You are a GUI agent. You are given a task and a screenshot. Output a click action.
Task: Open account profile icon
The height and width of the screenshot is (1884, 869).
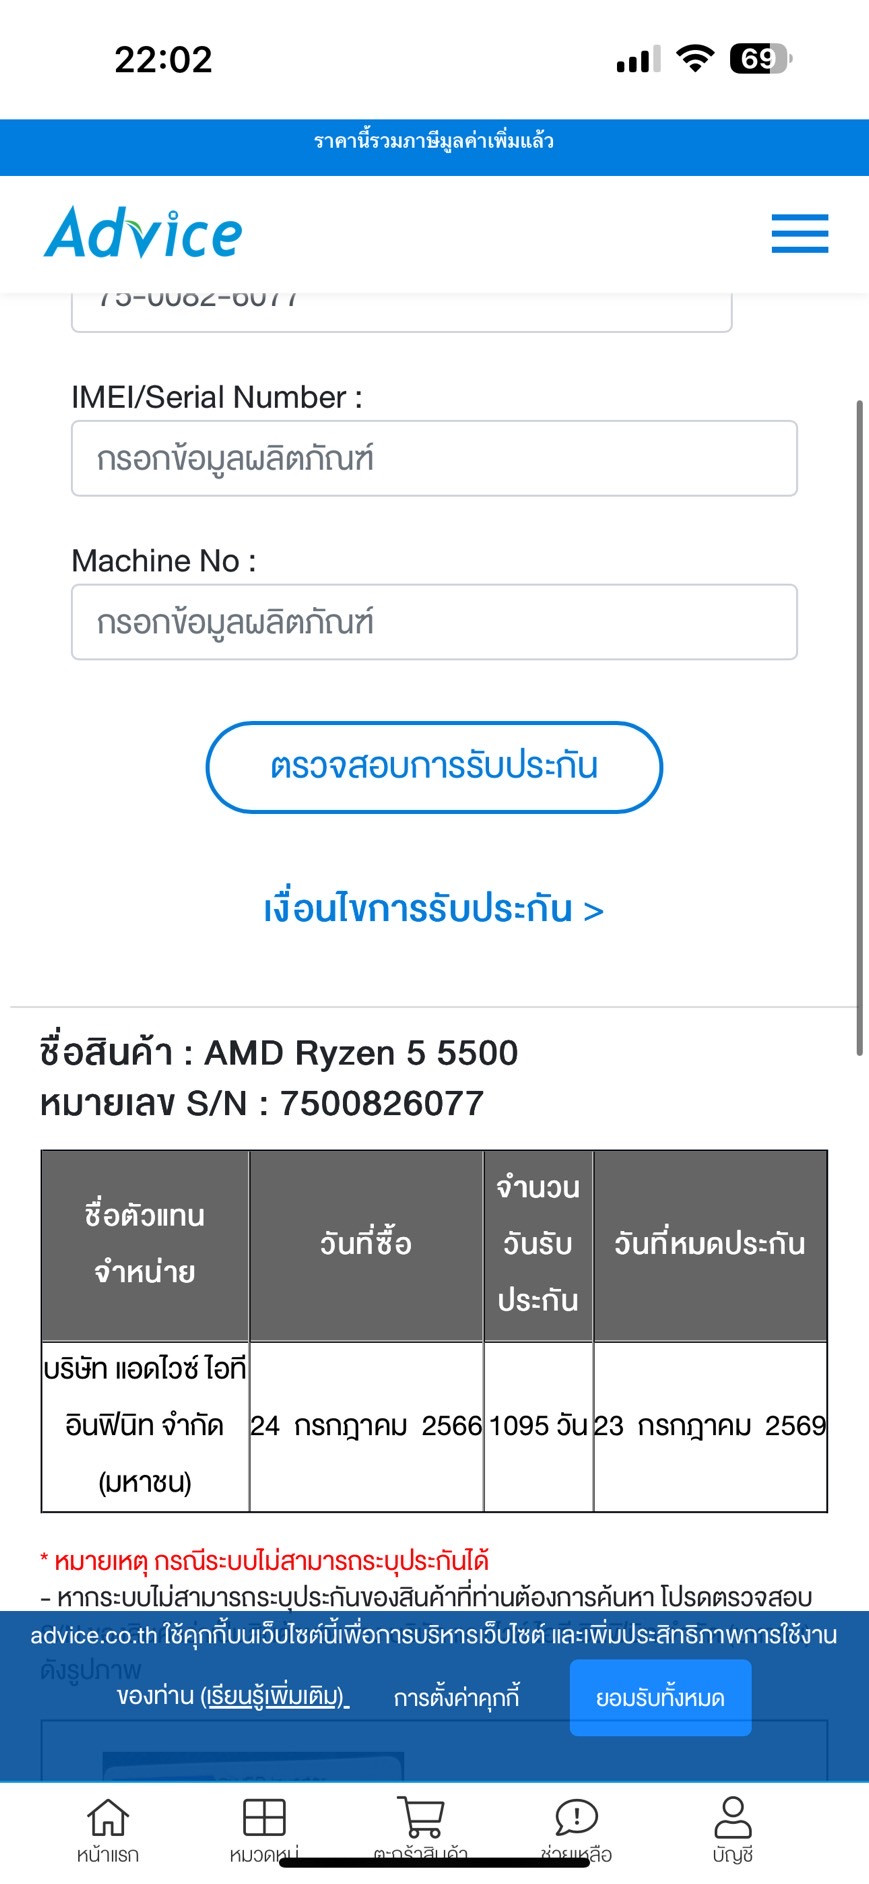coord(733,1818)
